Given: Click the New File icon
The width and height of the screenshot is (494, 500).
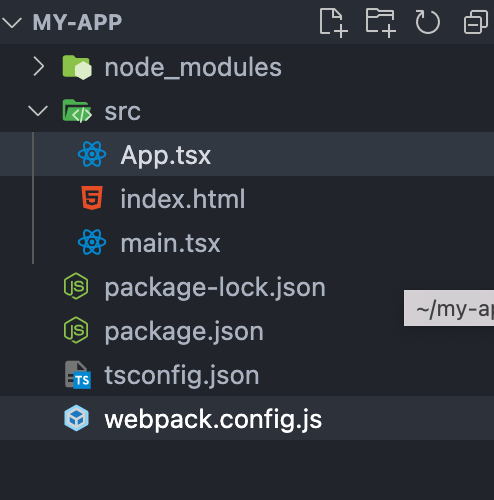Looking at the screenshot, I should coord(333,23).
